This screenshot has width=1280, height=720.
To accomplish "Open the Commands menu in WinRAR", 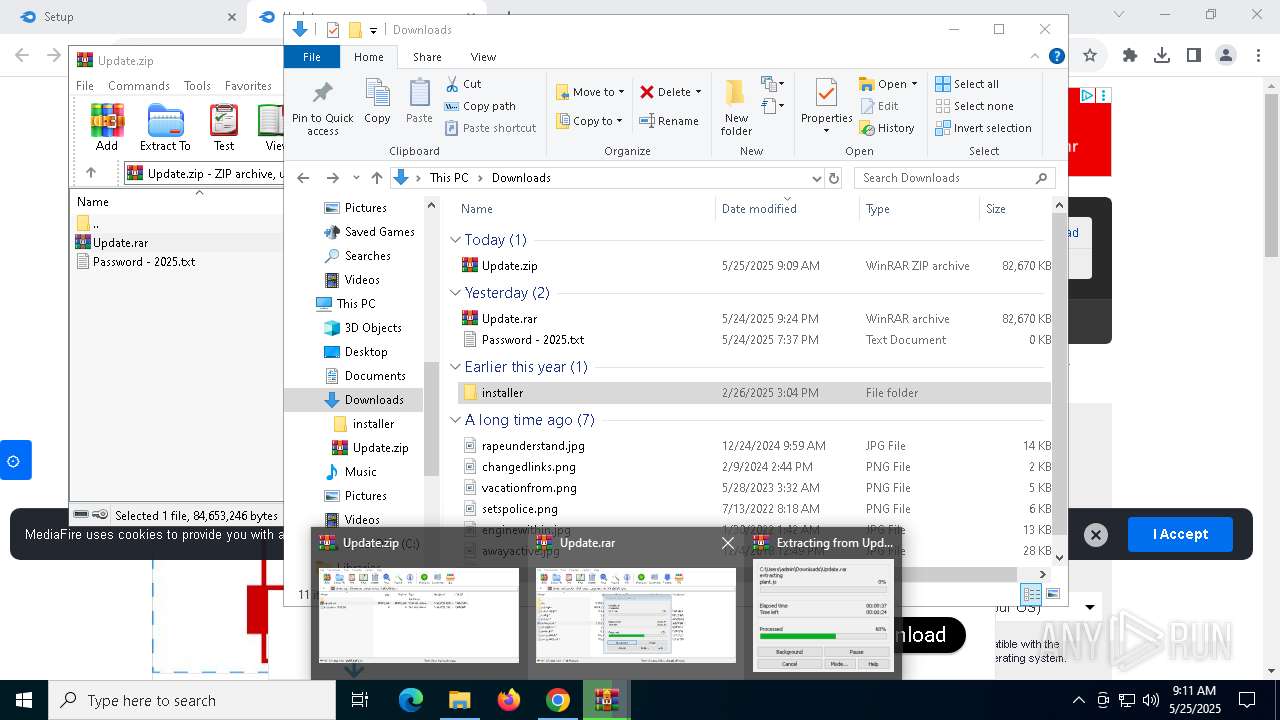I will [x=139, y=86].
